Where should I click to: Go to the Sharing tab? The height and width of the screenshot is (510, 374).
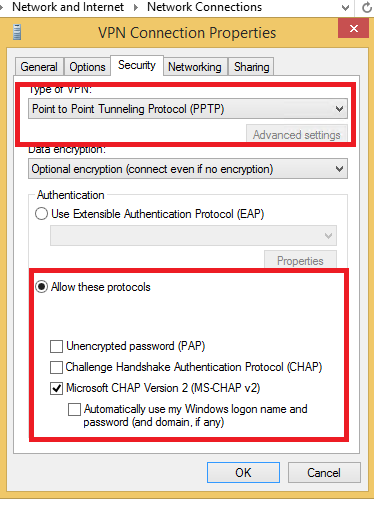(251, 67)
